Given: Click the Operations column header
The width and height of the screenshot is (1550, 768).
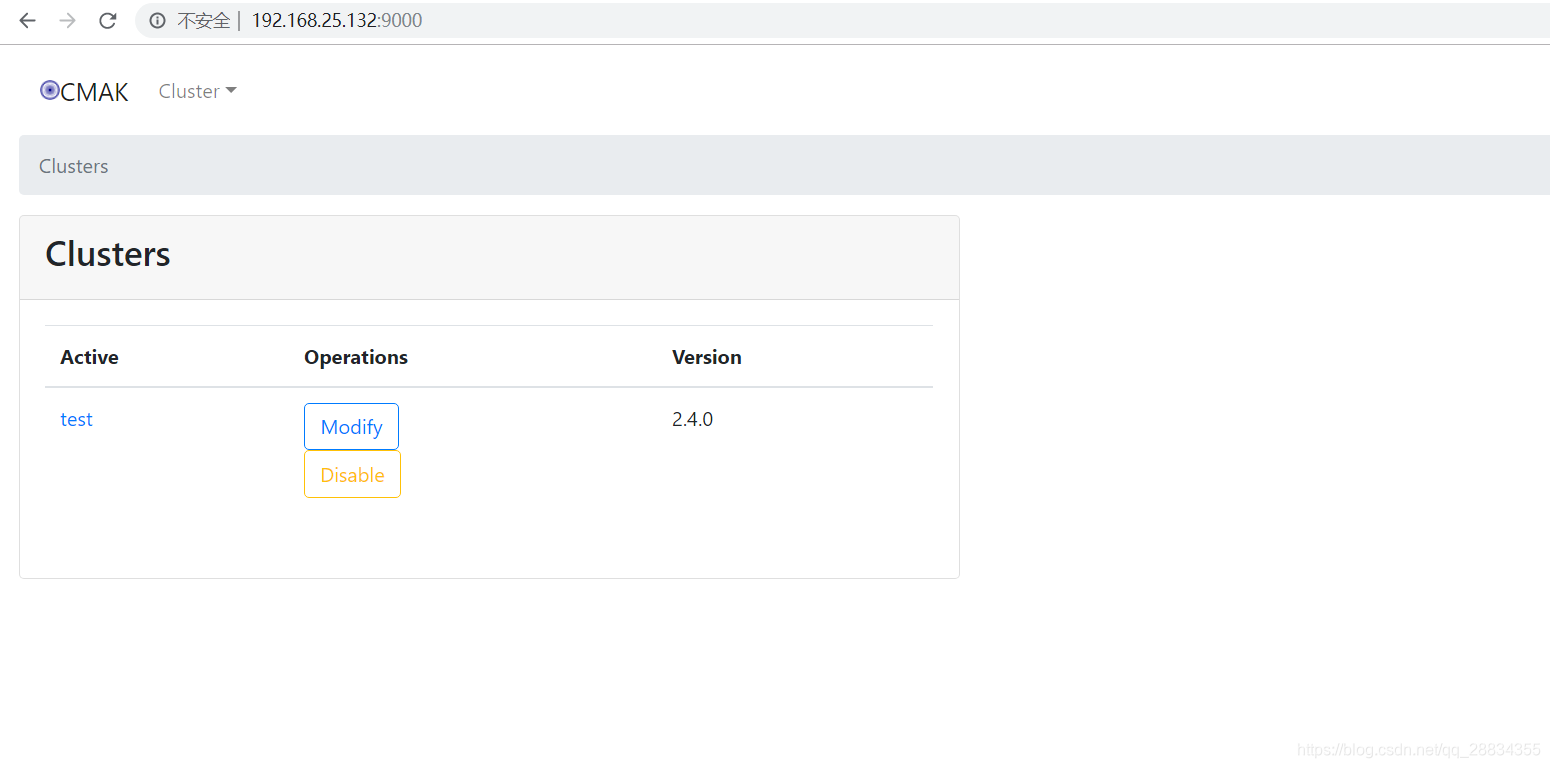Looking at the screenshot, I should [x=356, y=357].
